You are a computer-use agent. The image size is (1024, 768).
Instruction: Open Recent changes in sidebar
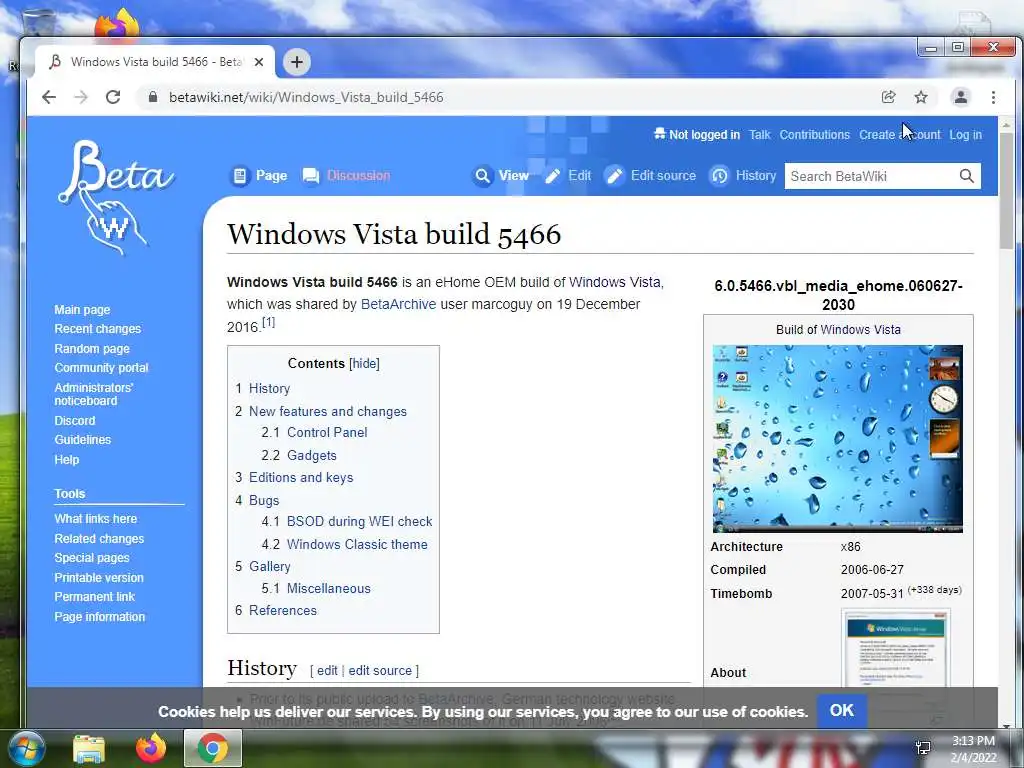pos(97,328)
